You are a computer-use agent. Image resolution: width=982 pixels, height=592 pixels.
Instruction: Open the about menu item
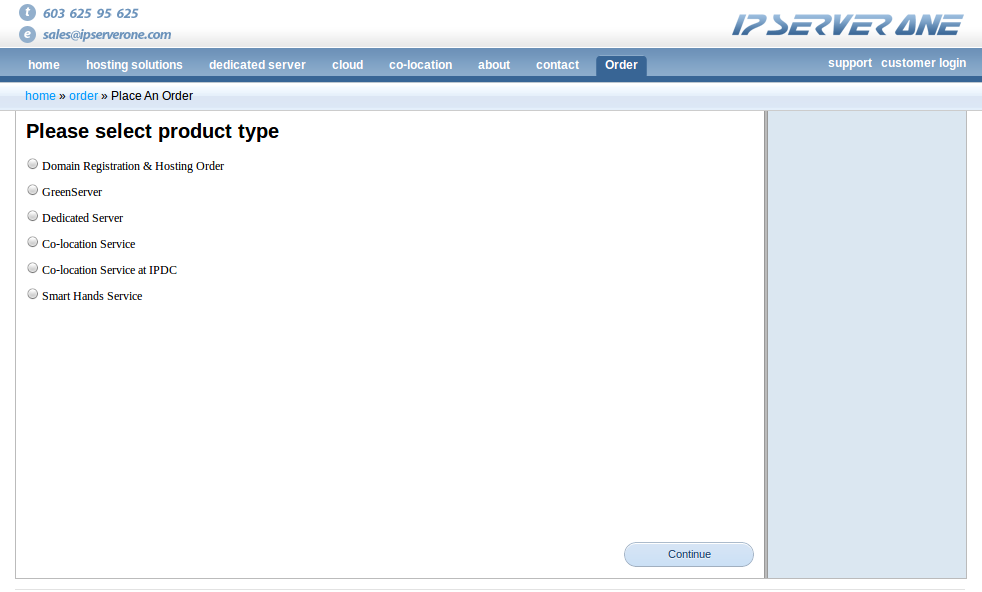tap(494, 65)
